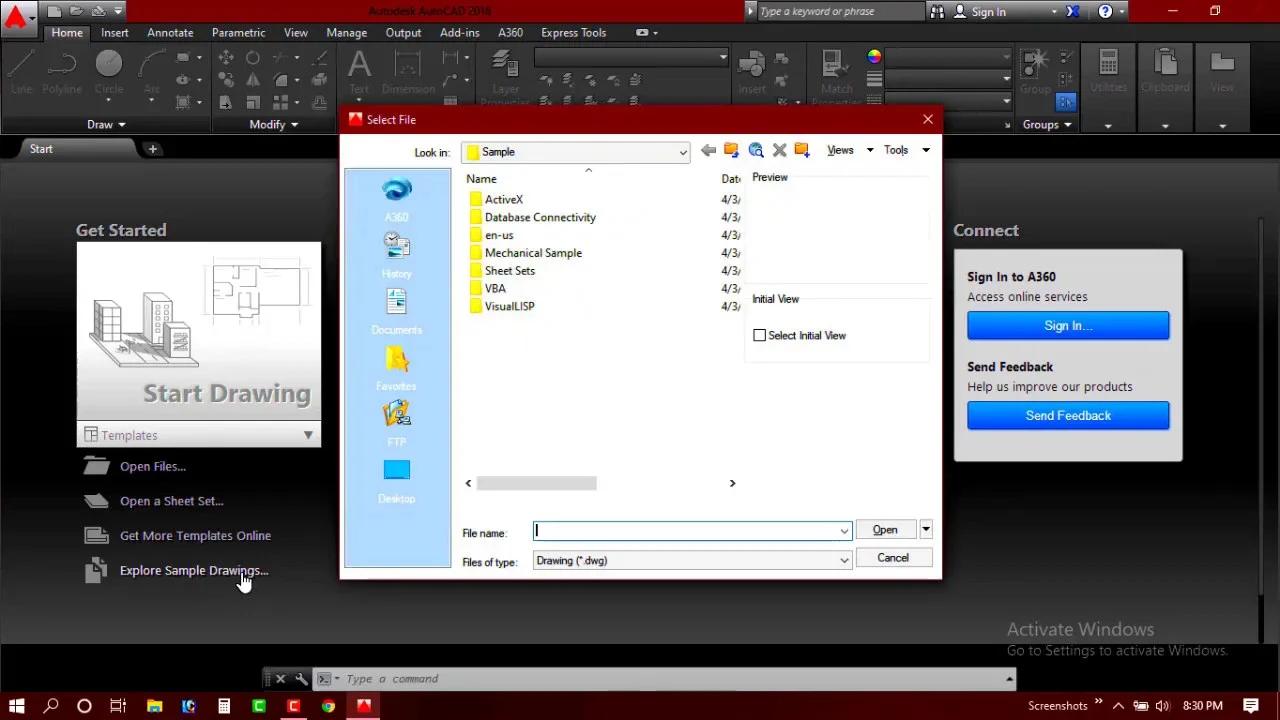Screen dimensions: 1280x720
Task: Open FTP place in Select File sidebar
Action: (396, 424)
